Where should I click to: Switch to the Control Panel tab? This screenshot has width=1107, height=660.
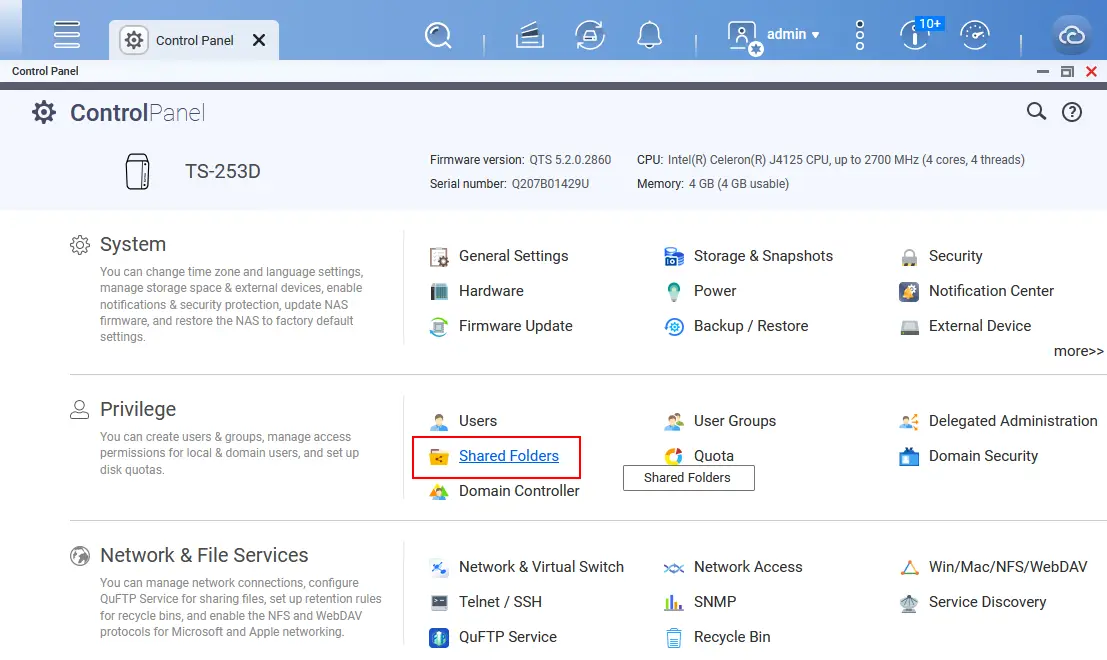(x=193, y=40)
